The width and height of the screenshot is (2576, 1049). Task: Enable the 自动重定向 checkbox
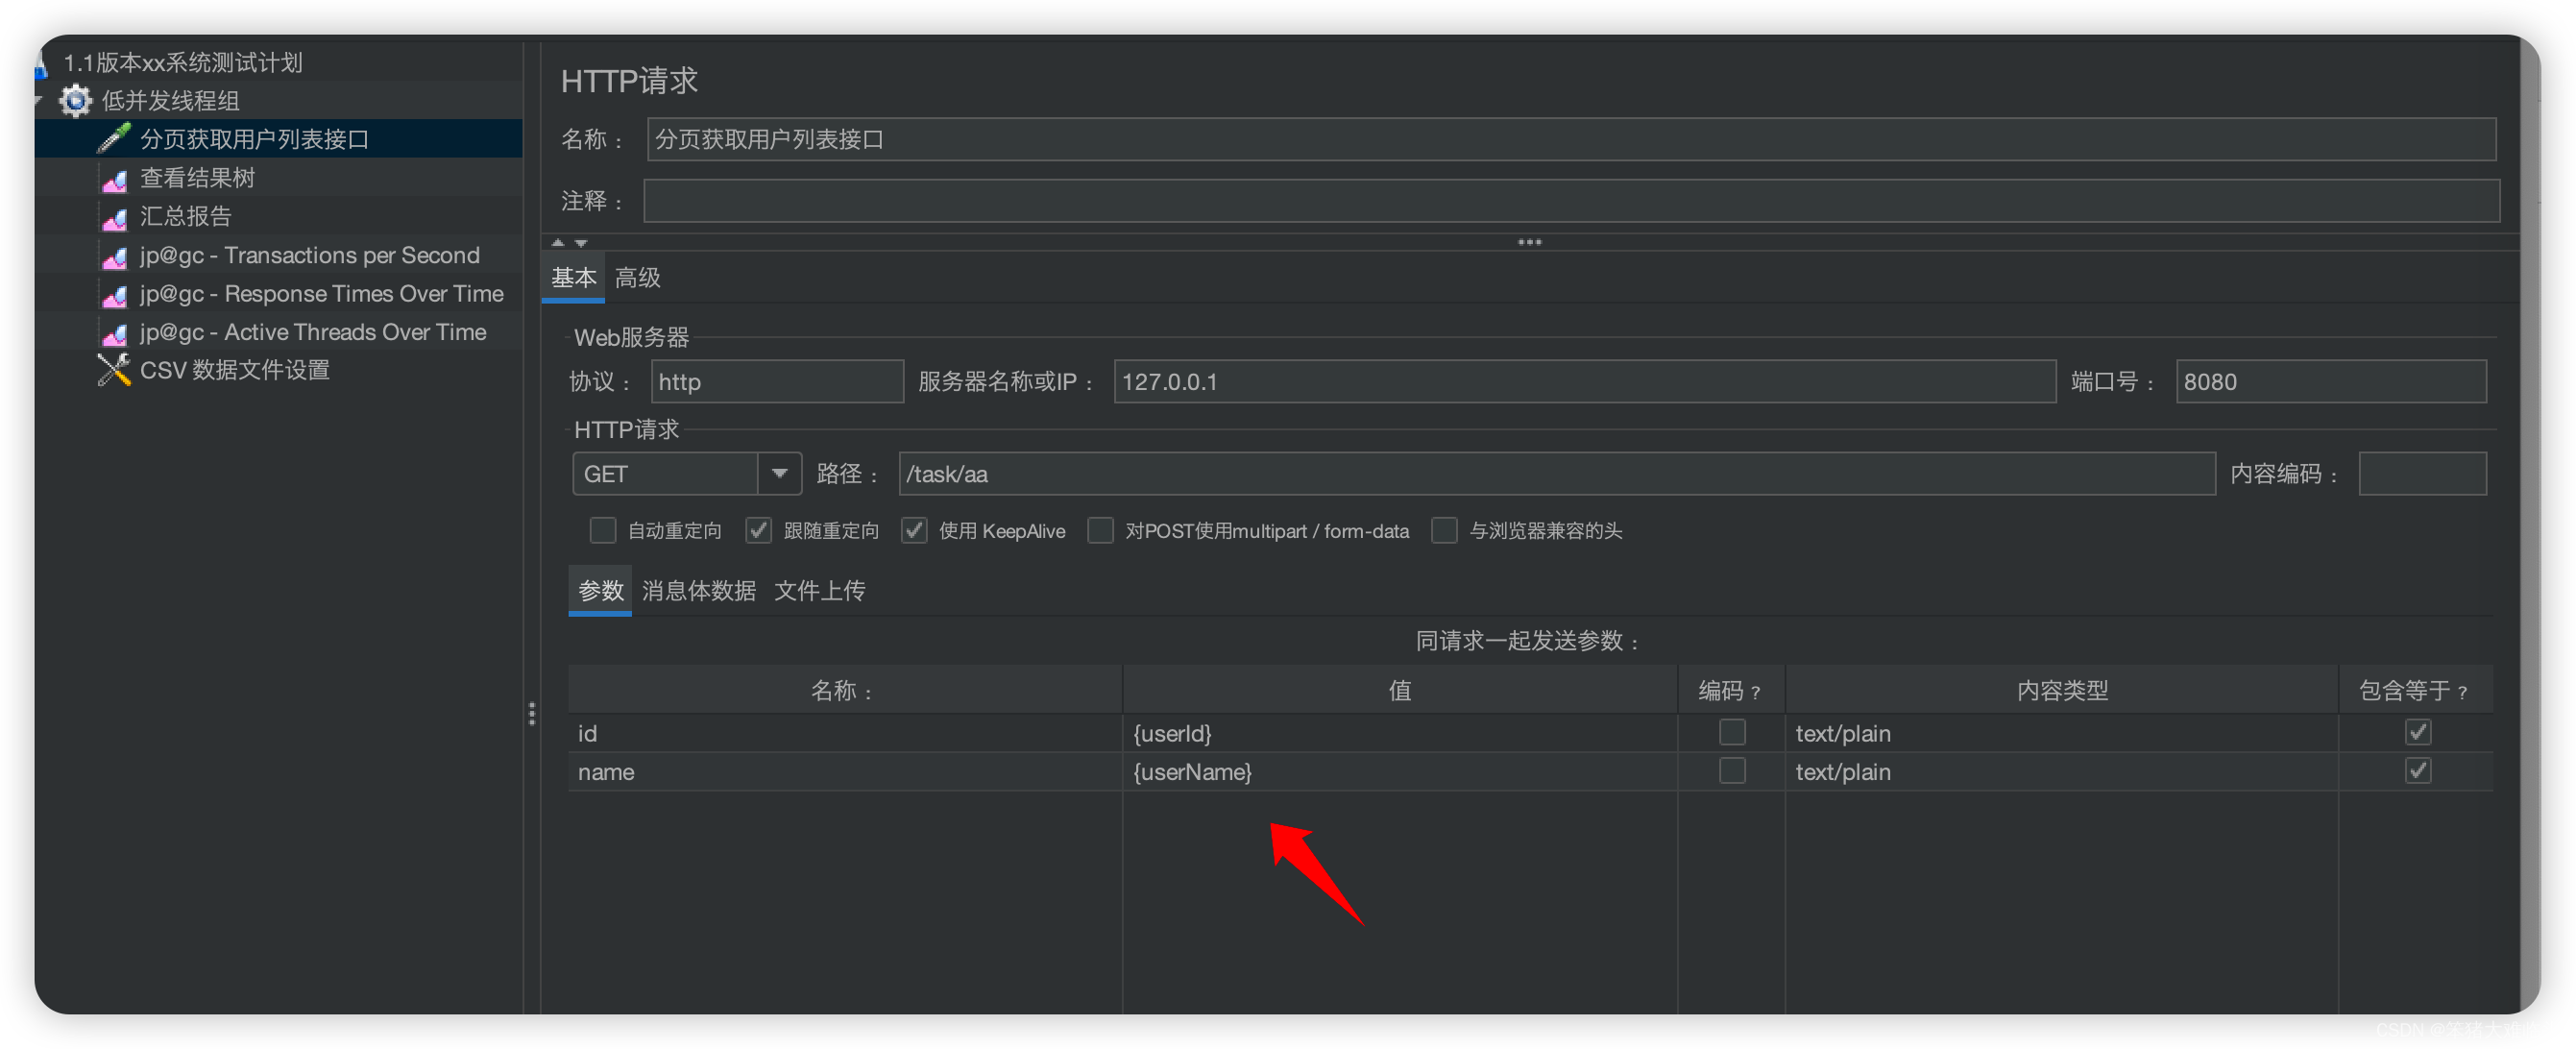[602, 530]
